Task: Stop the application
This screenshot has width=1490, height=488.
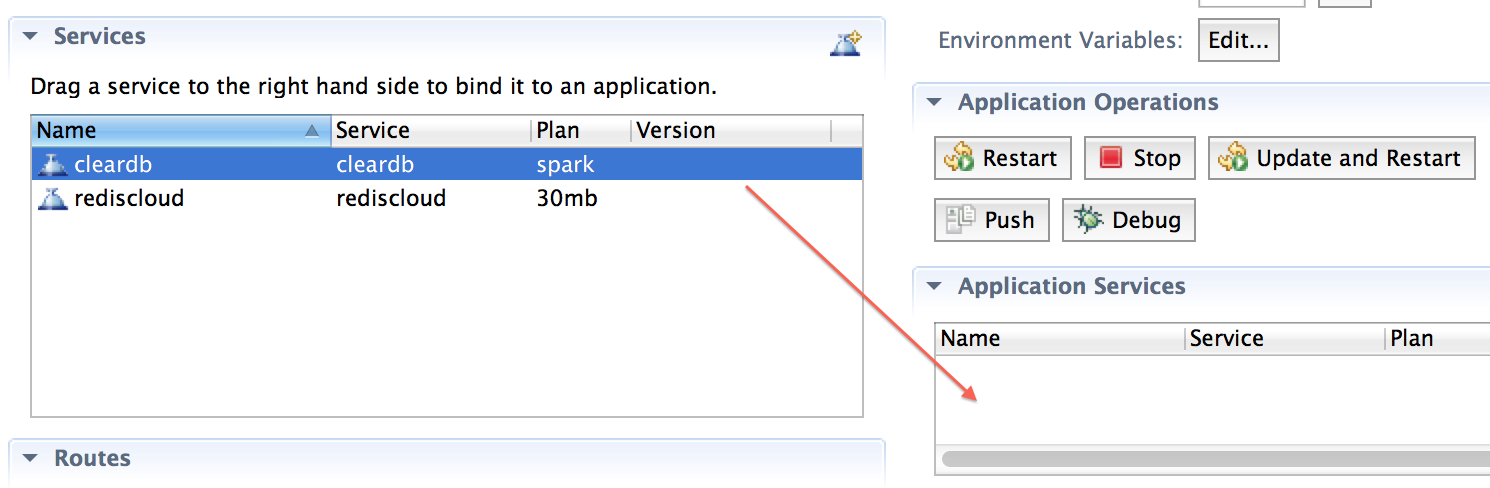Action: click(x=1139, y=158)
